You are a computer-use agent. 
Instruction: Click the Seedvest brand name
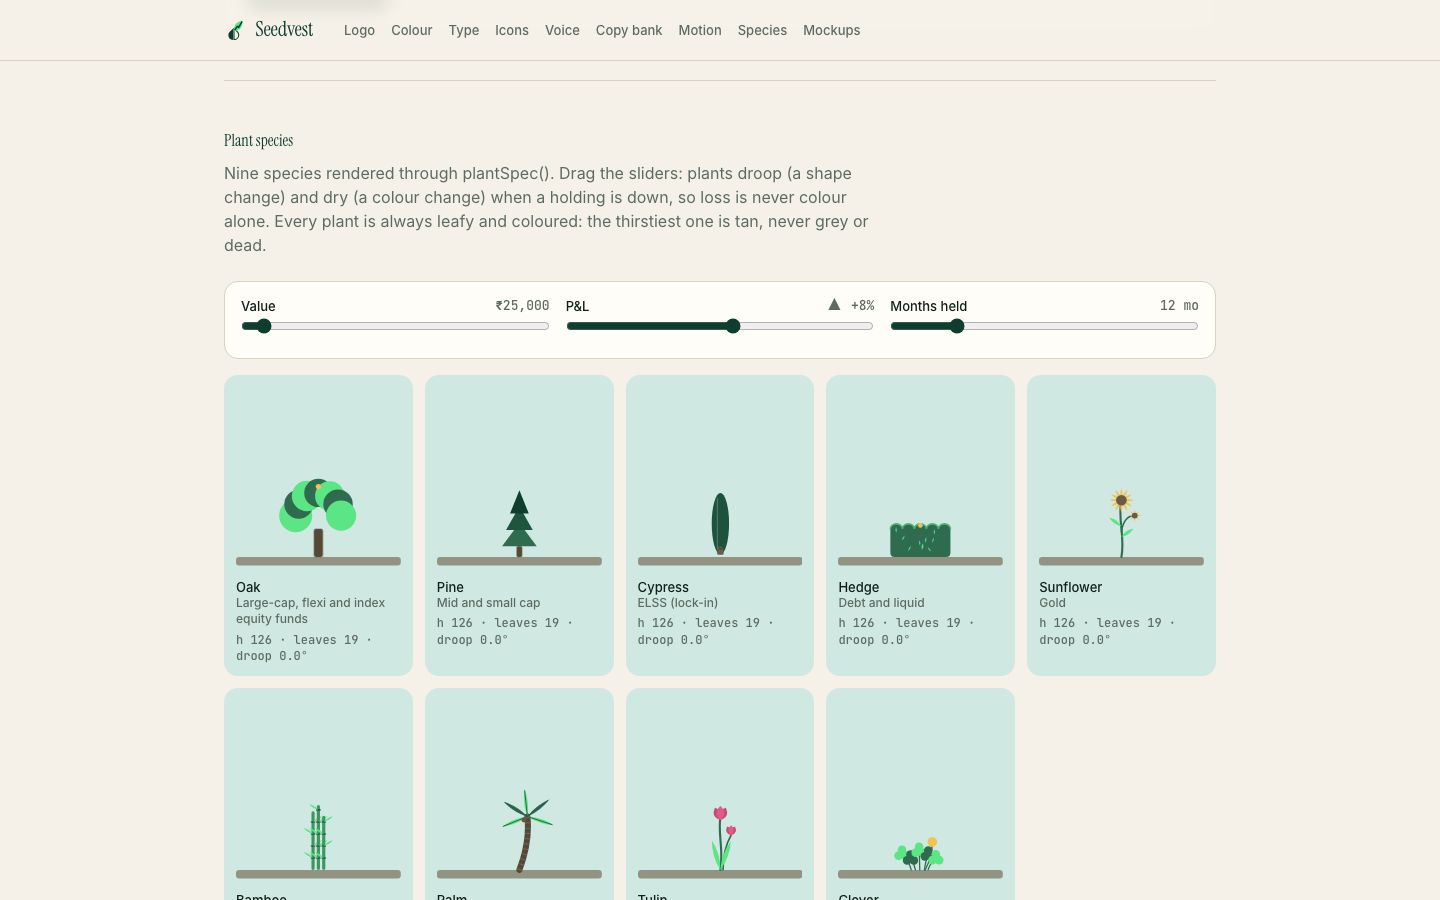click(x=284, y=30)
